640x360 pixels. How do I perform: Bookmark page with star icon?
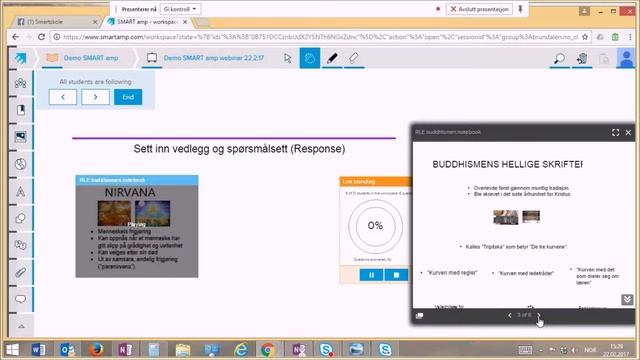(585, 37)
